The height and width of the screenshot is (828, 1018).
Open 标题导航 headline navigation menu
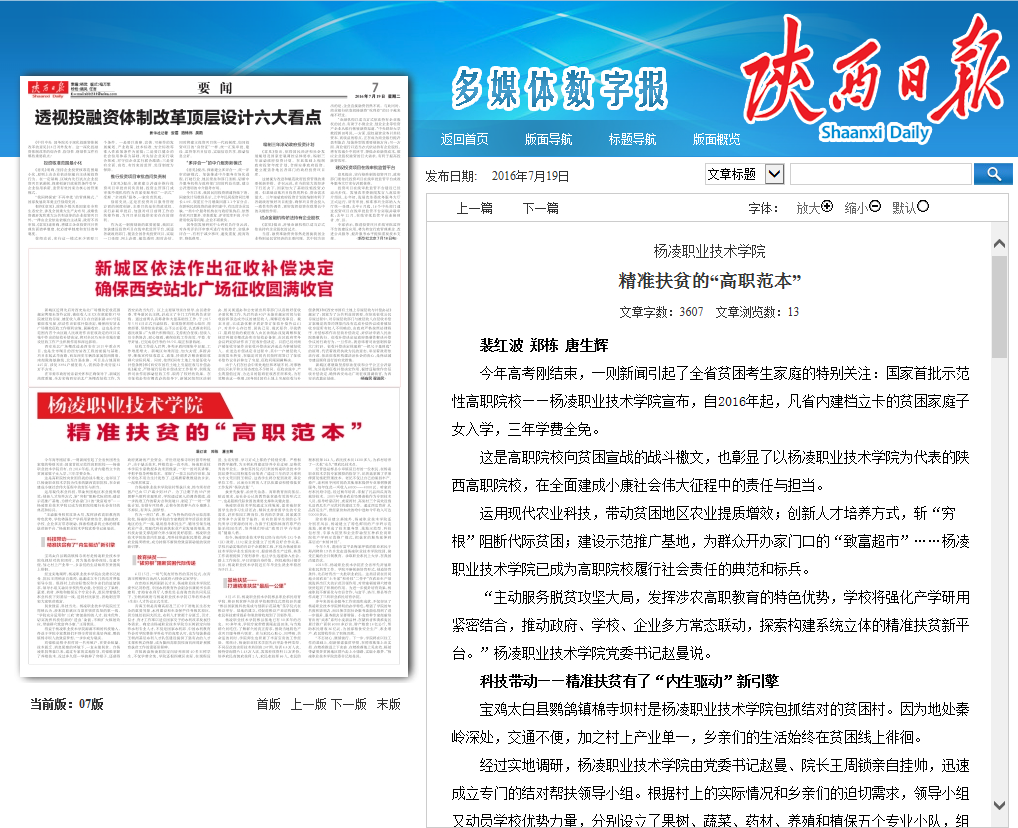point(633,139)
